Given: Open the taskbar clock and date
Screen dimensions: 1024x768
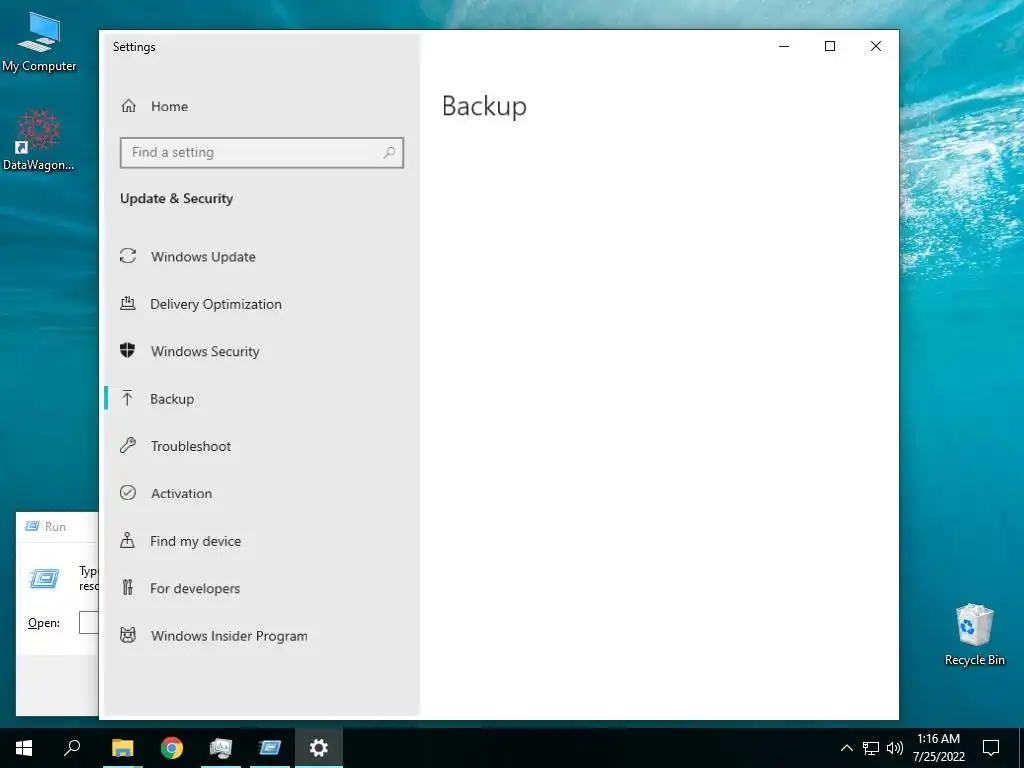Looking at the screenshot, I should [938, 748].
